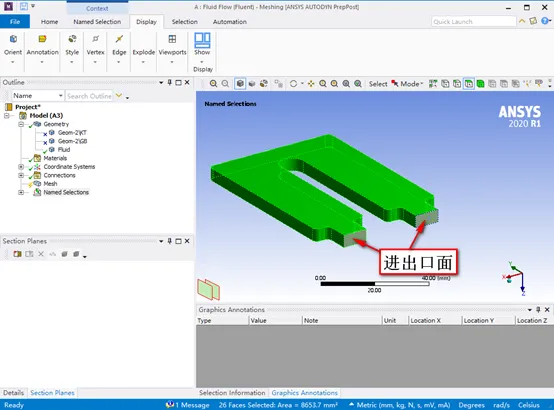Screen dimensions: 554x410
Task: Select the Geom-2\GB body
Action: tap(72, 141)
